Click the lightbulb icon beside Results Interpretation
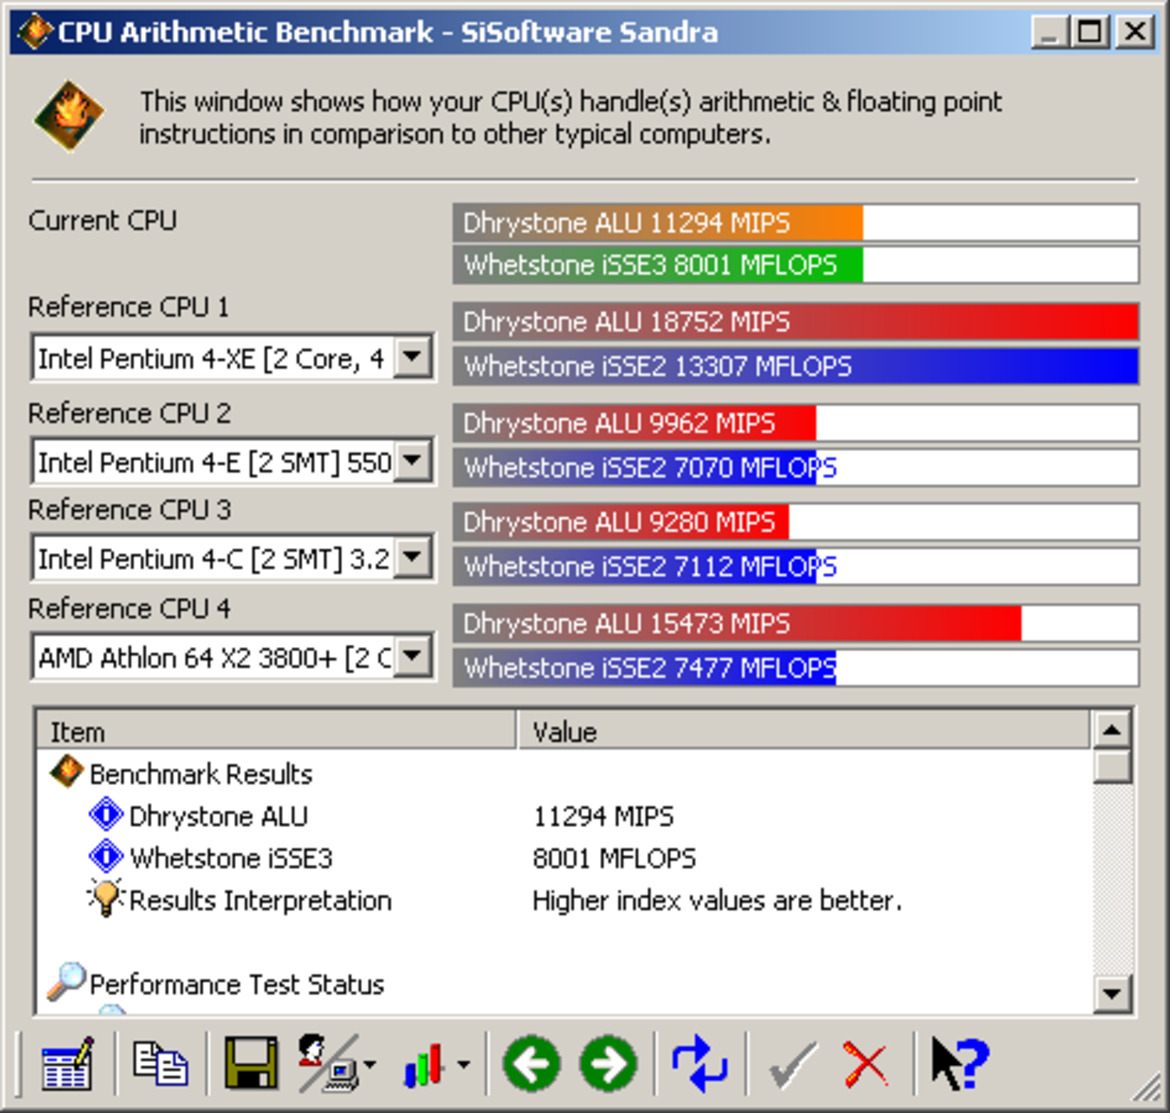 pos(105,897)
